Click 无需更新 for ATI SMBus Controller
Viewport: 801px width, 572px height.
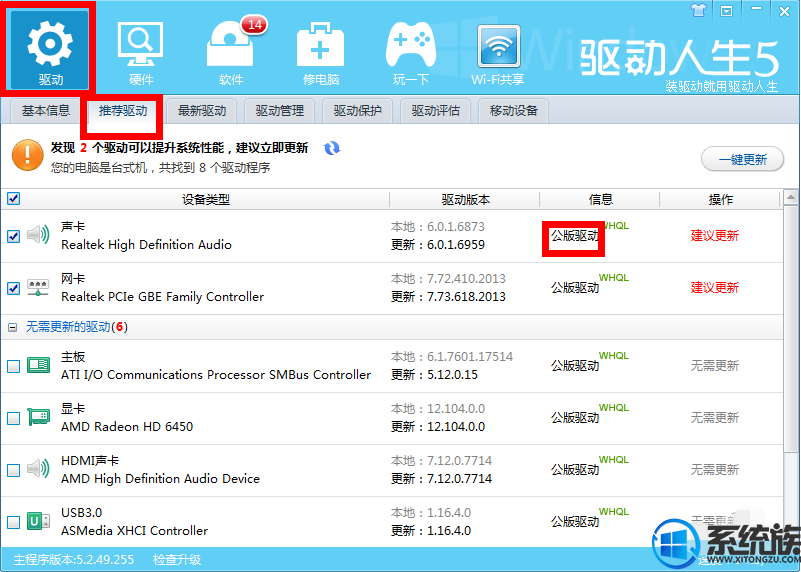click(715, 366)
